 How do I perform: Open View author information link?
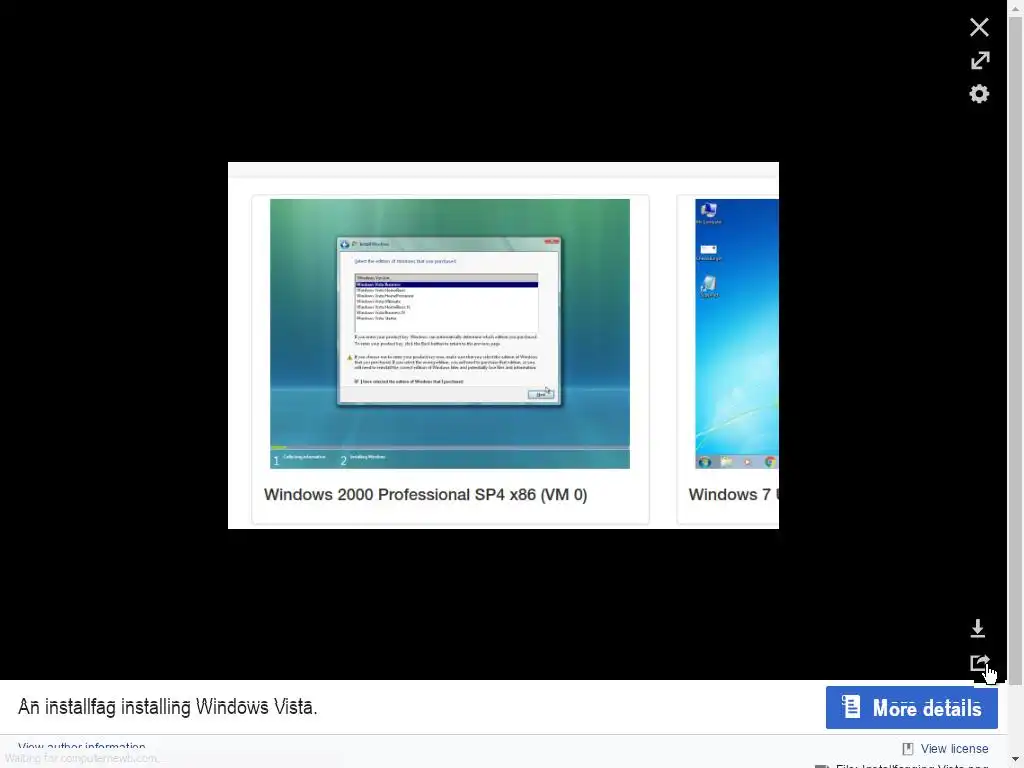point(82,746)
